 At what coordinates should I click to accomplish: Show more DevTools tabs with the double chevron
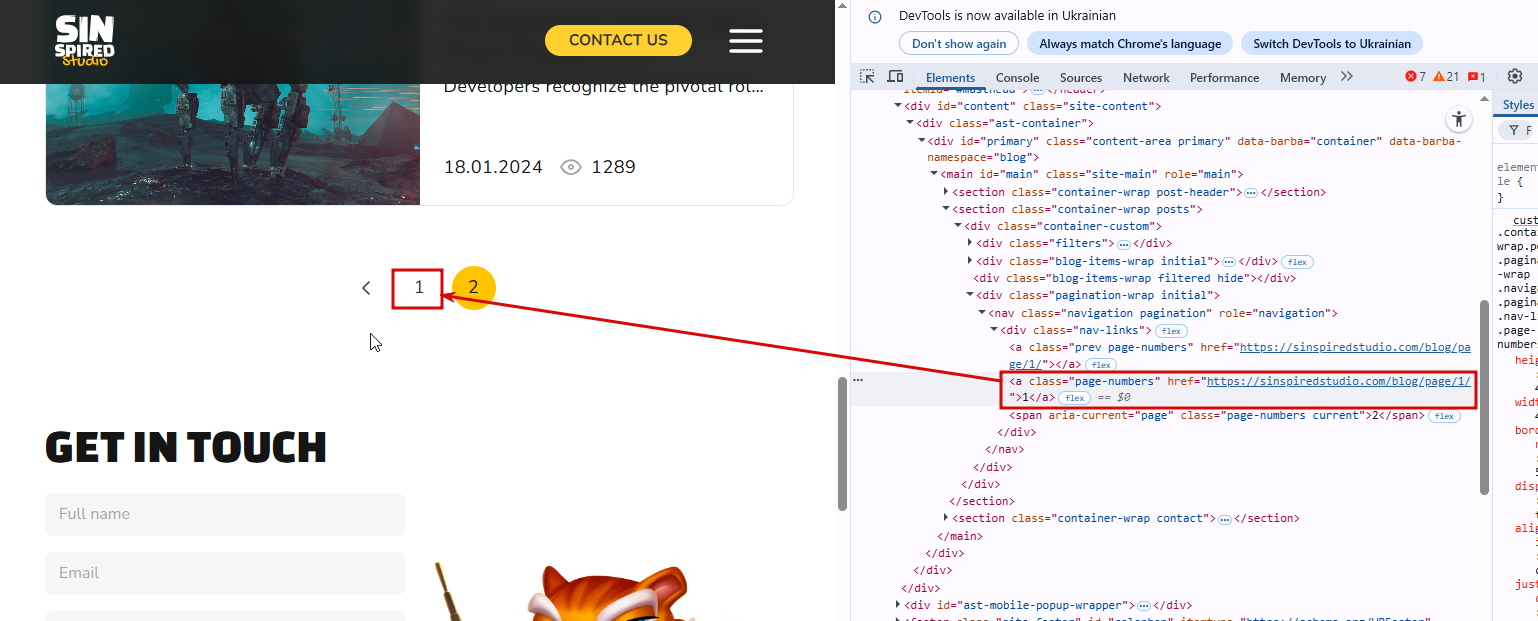[1347, 77]
